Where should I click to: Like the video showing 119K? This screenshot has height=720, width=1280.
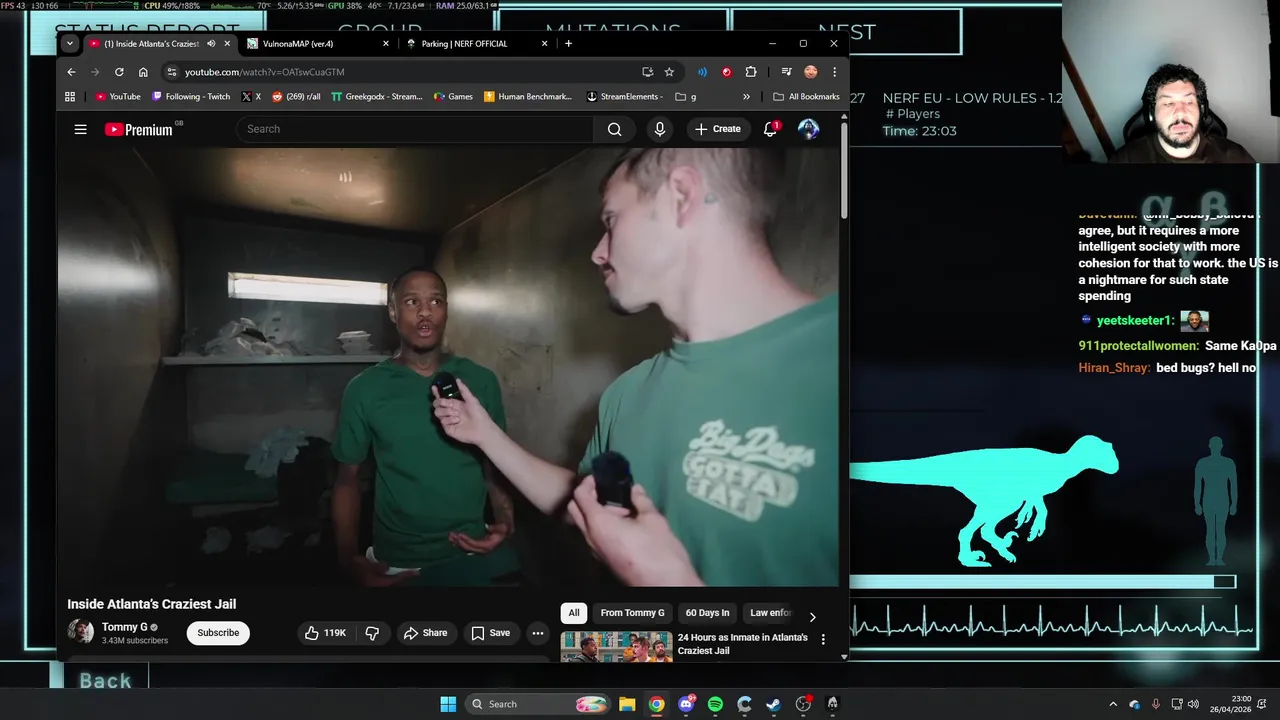(x=325, y=633)
